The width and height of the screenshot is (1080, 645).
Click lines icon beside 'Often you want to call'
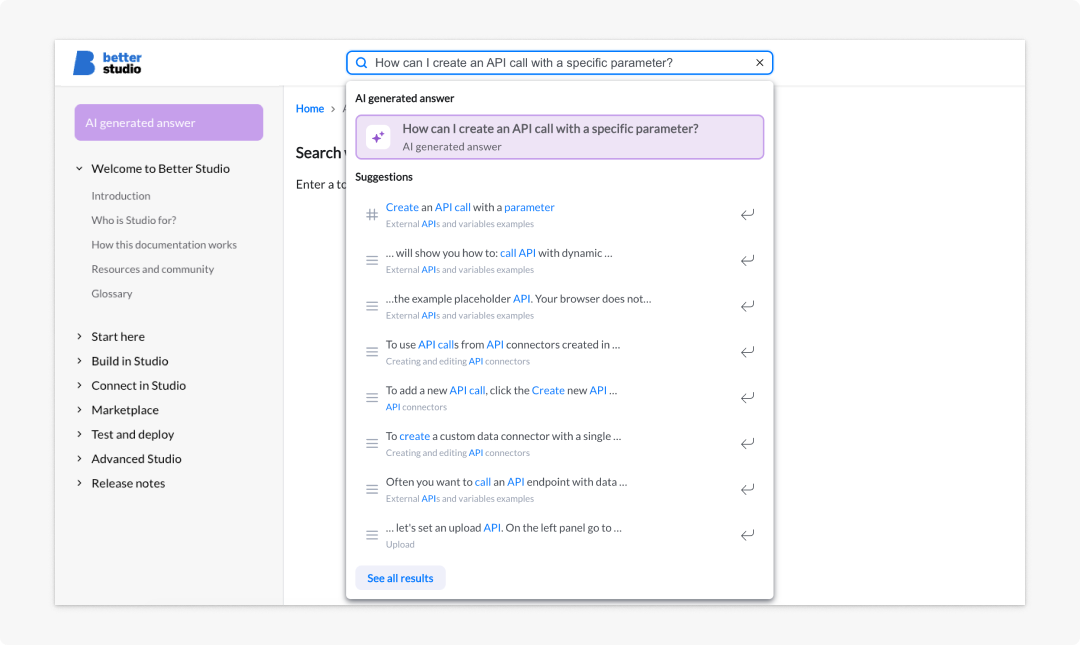coord(372,489)
